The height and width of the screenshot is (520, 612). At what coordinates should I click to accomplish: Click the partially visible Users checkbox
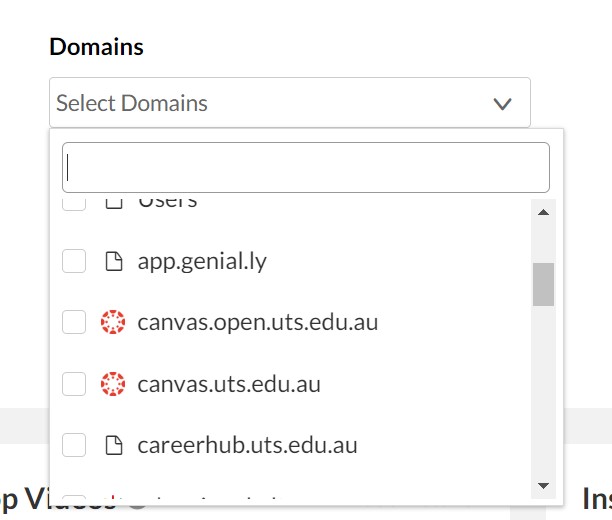[74, 204]
